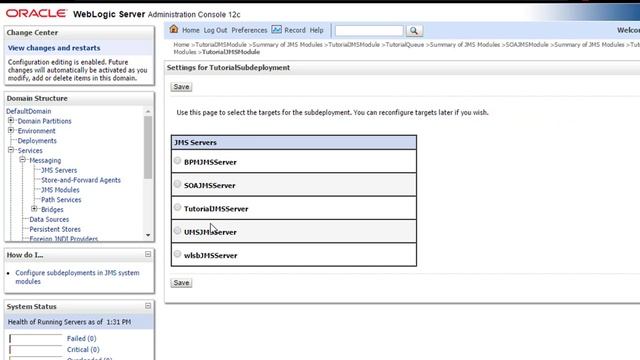Open Configure subdeployments in JMS system modules
Screen dimensions: 640x360
[77, 277]
